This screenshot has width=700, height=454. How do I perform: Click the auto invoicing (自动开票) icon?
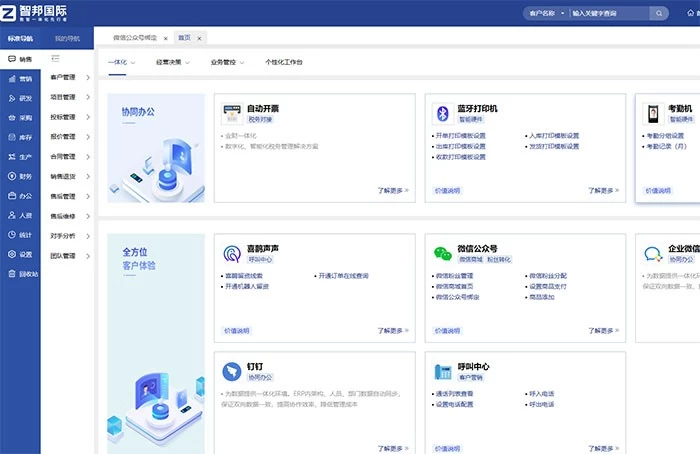coord(232,112)
